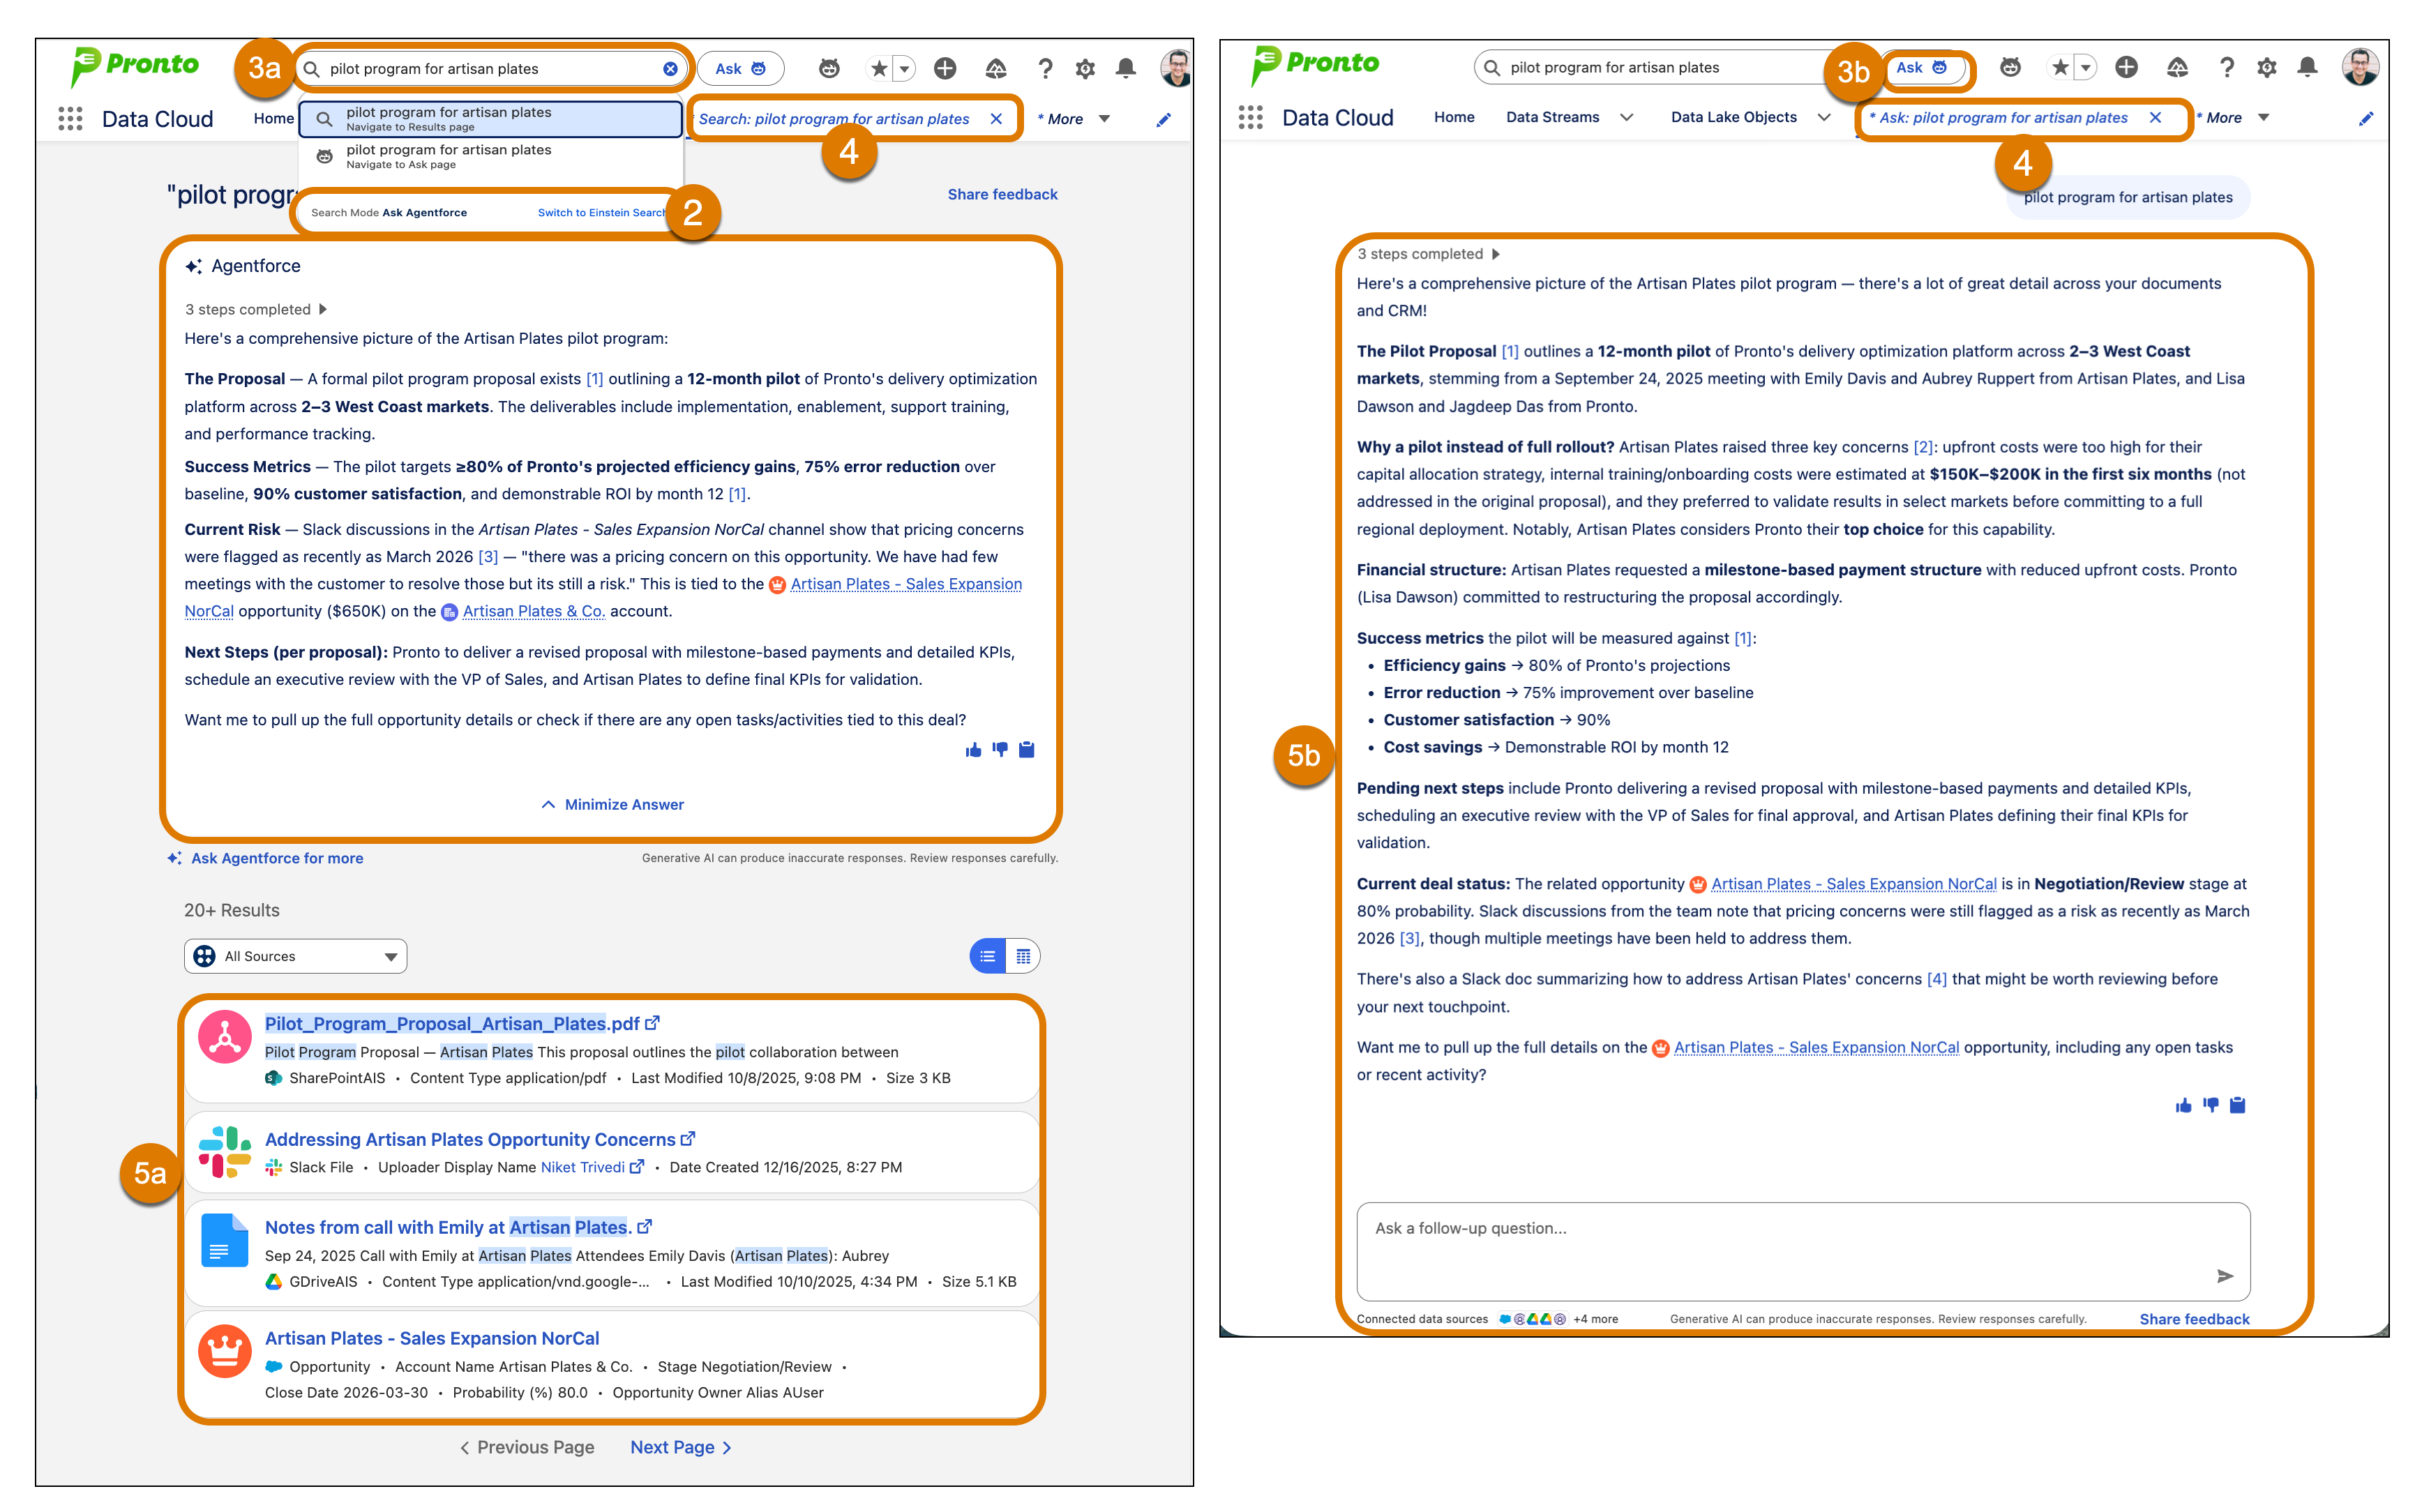Open help question mark in right window

(x=2226, y=67)
